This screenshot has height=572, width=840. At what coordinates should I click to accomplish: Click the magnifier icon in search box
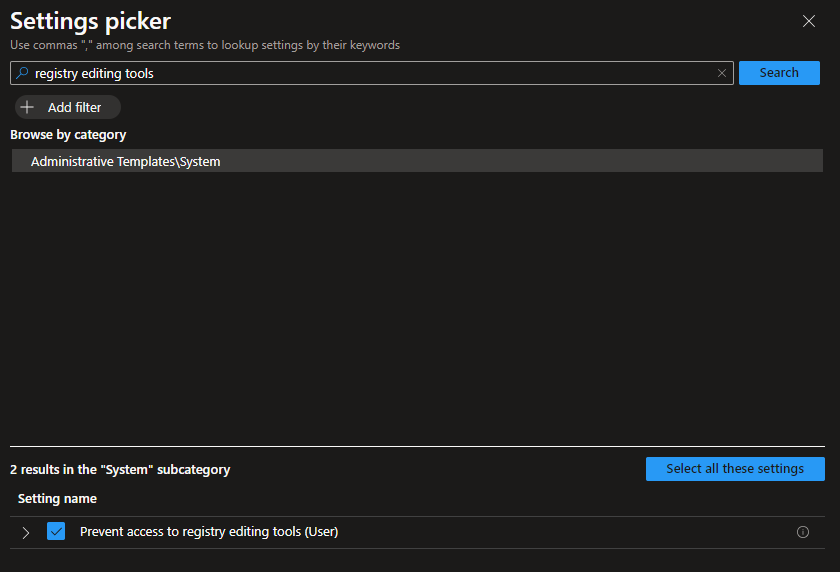22,73
